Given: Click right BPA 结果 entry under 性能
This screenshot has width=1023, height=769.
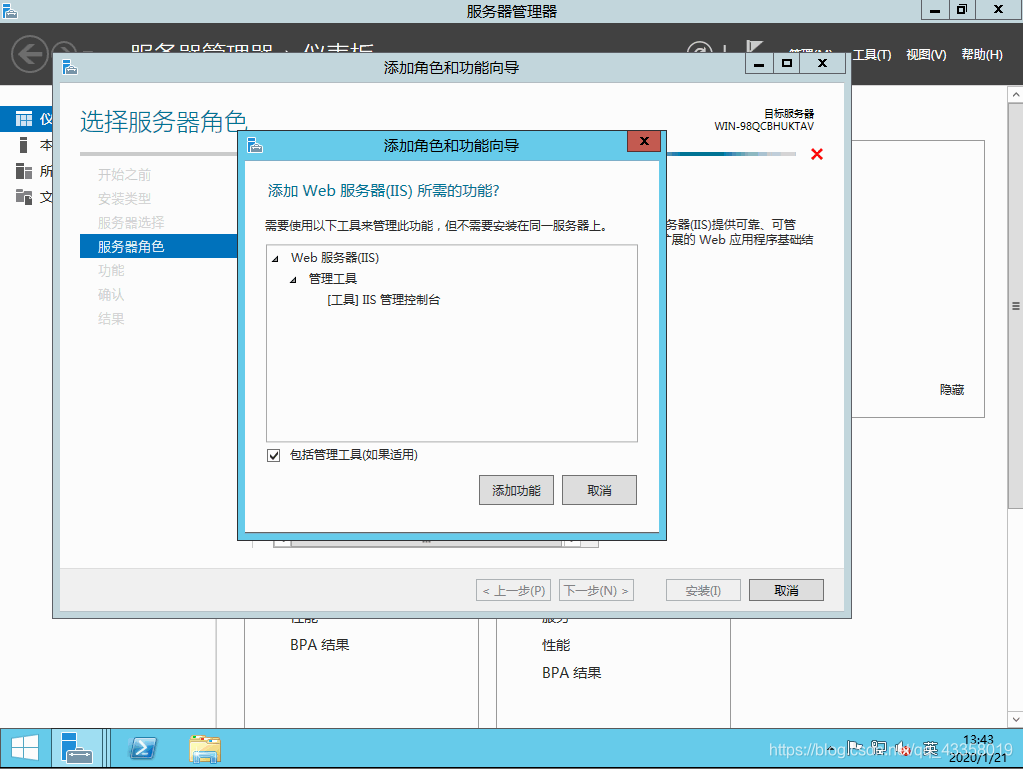Looking at the screenshot, I should (x=572, y=672).
